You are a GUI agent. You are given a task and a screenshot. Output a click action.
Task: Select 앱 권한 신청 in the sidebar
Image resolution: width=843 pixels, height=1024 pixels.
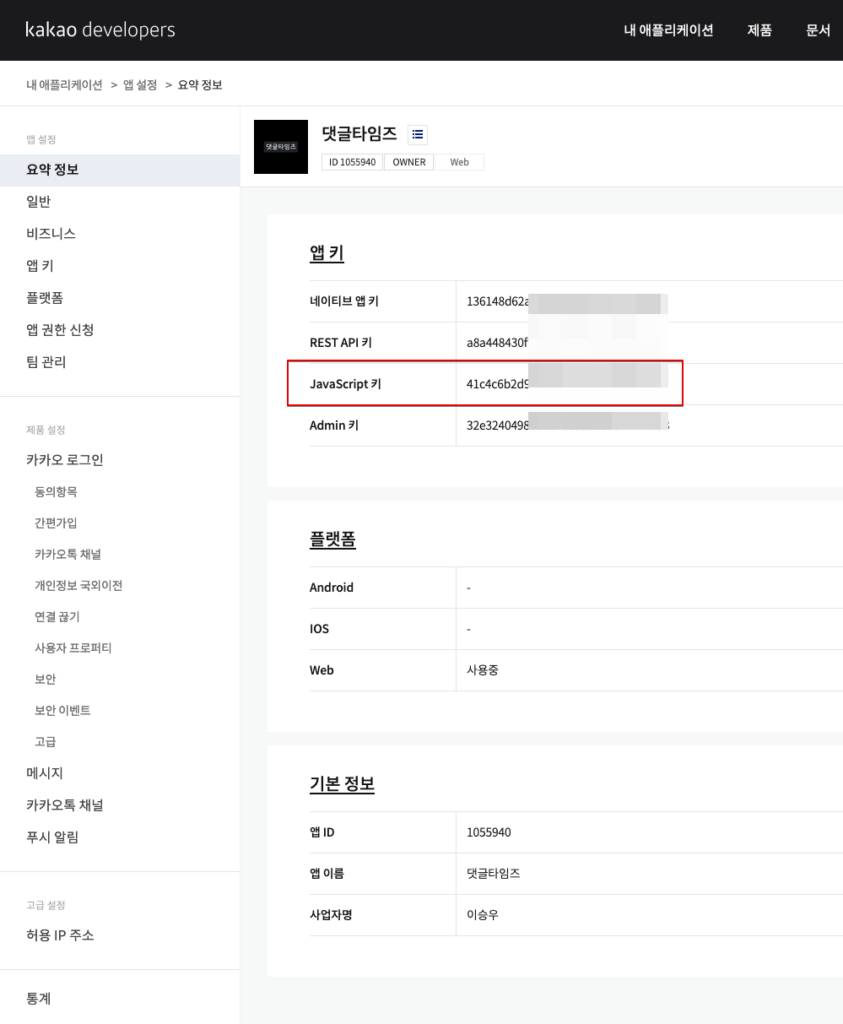[60, 330]
